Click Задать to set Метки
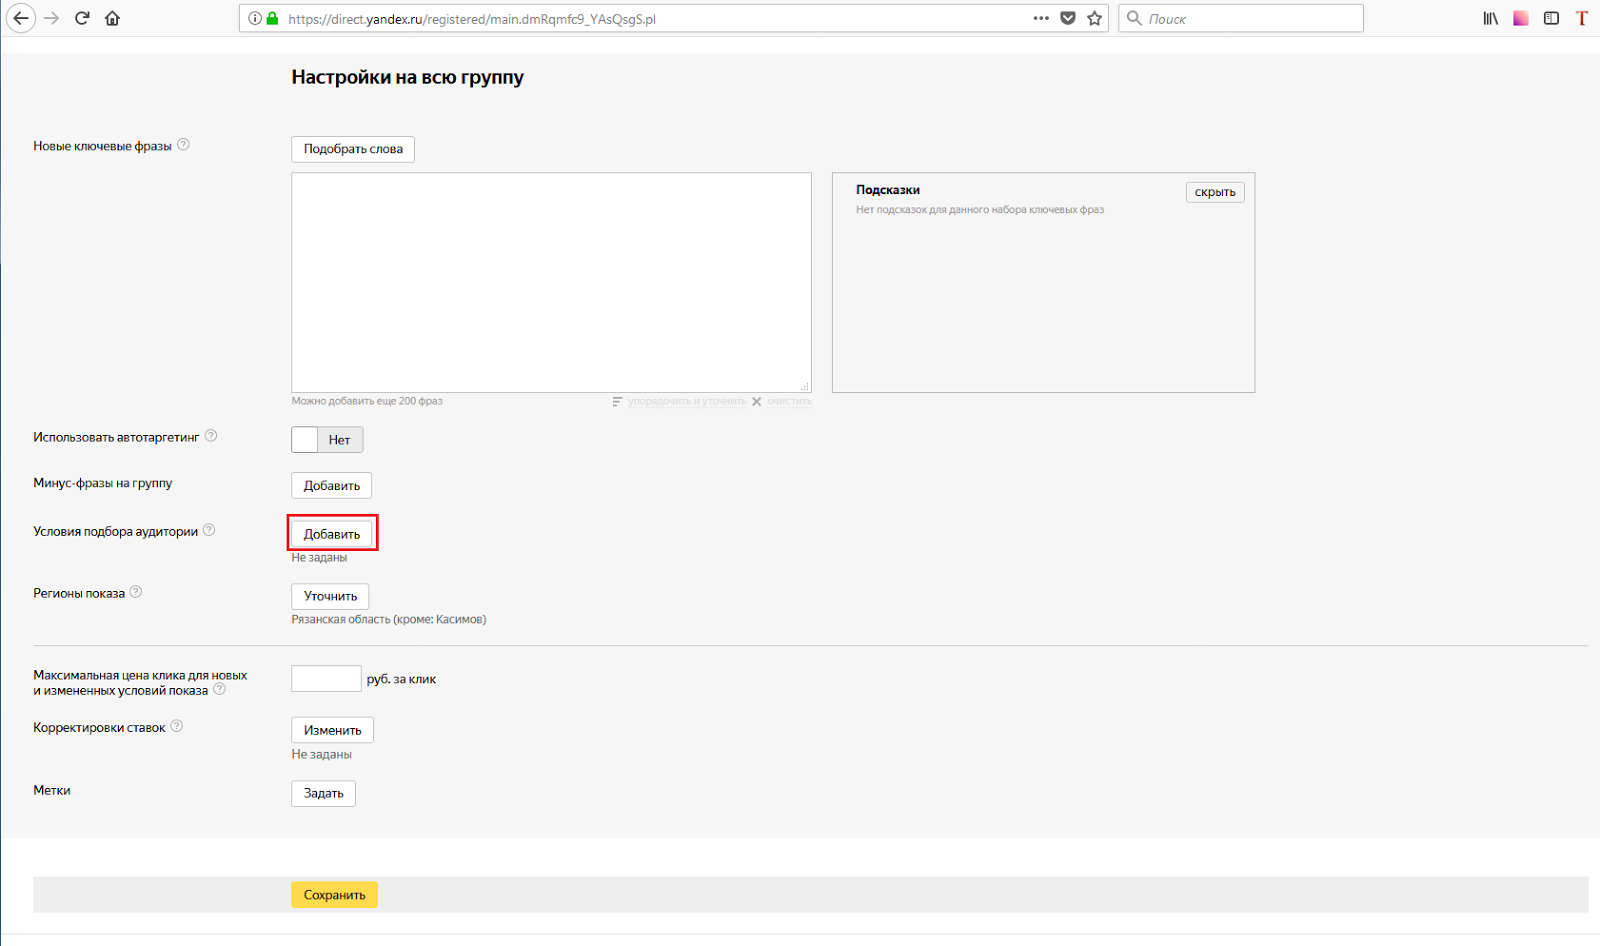The width and height of the screenshot is (1600, 946). click(x=323, y=793)
